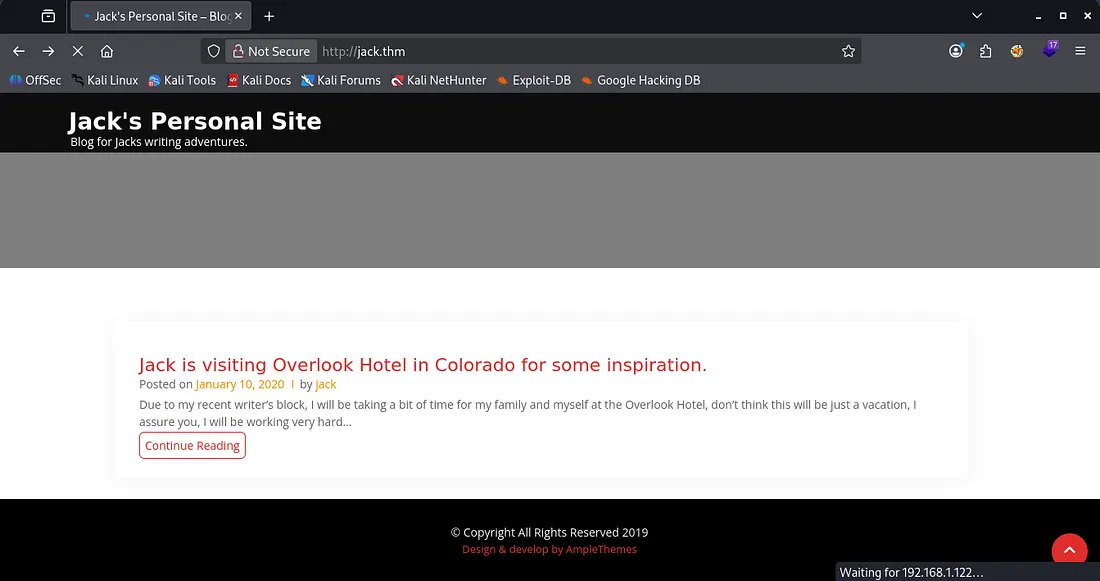The width and height of the screenshot is (1100, 581).
Task: Open the extensions puzzle icon
Action: click(x=986, y=51)
